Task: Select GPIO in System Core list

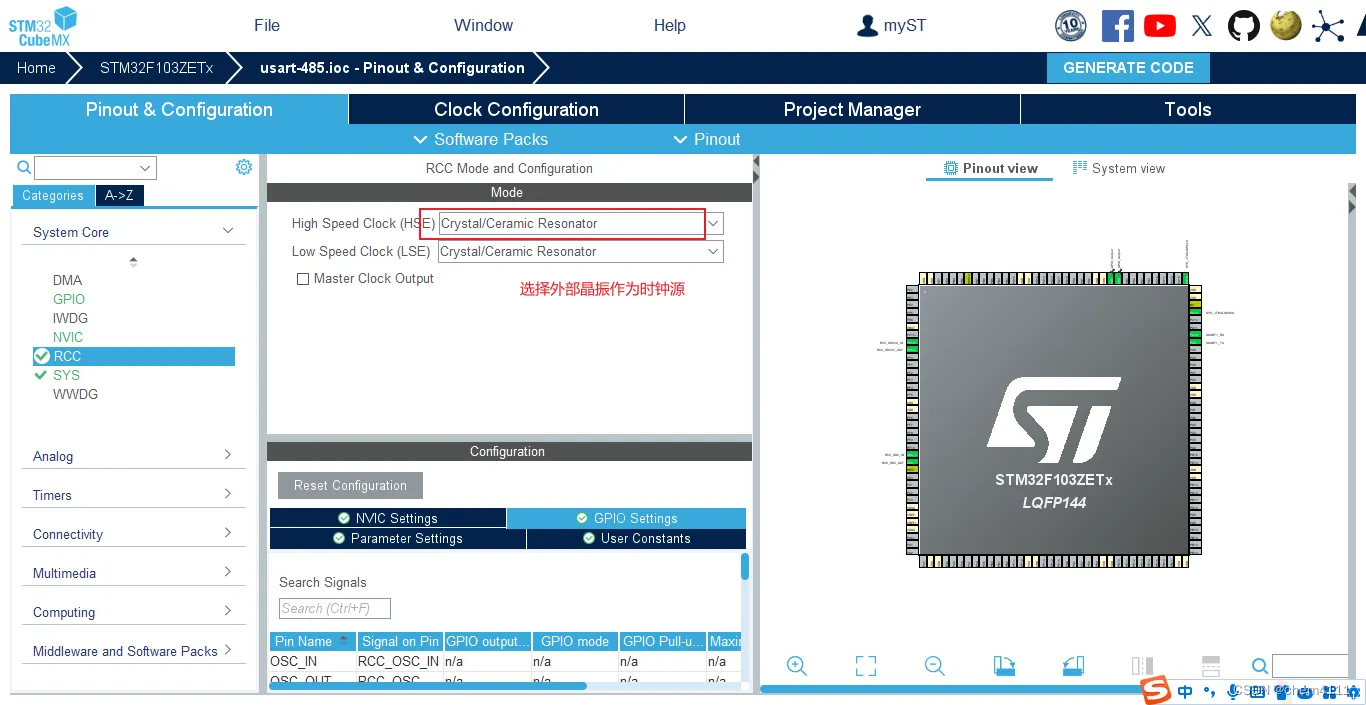Action: coord(69,299)
